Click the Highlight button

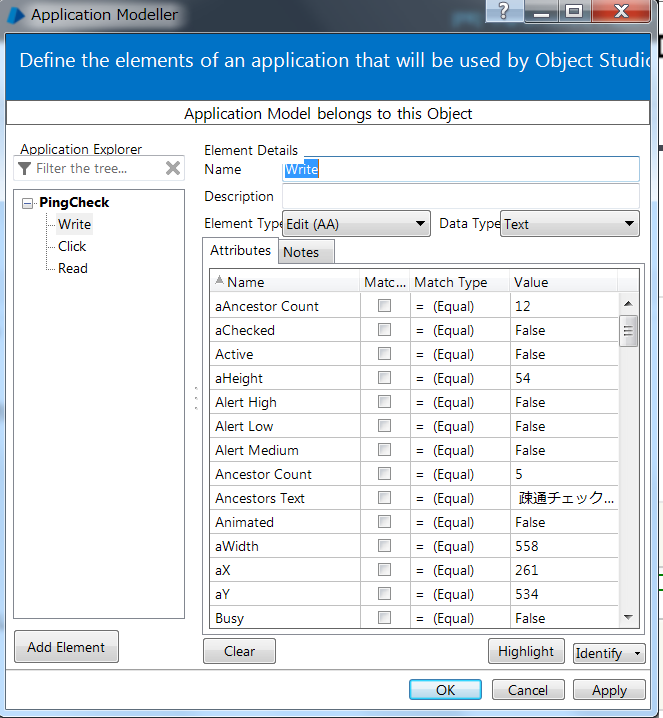pyautogui.click(x=526, y=651)
